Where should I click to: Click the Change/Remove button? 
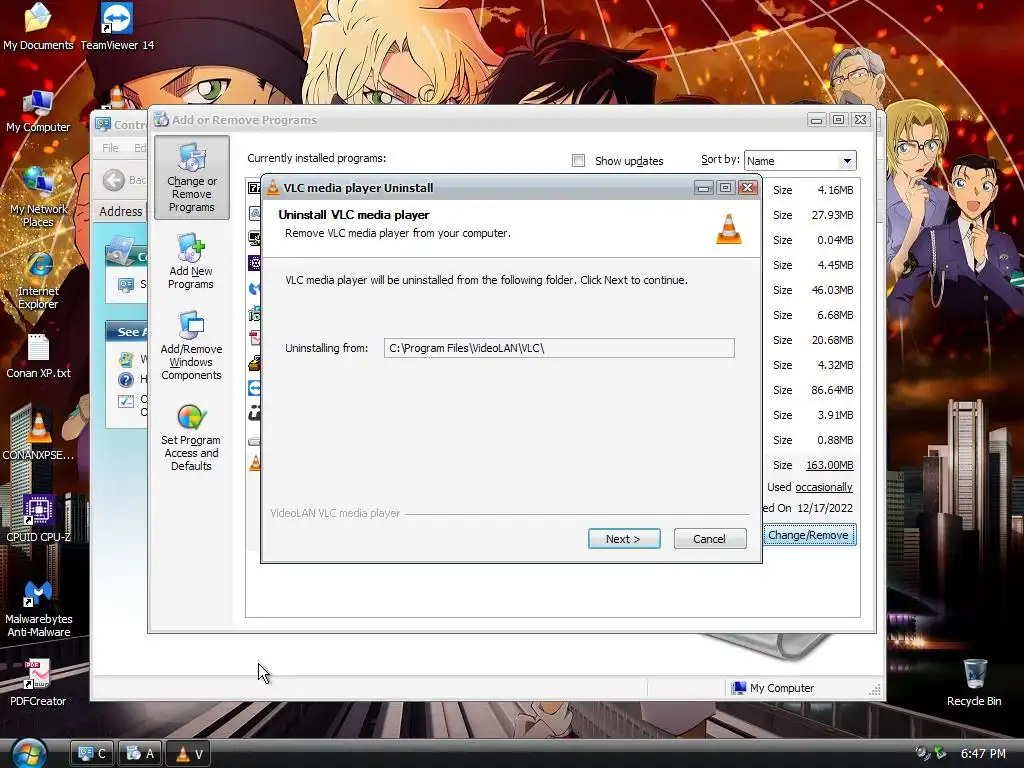point(808,535)
